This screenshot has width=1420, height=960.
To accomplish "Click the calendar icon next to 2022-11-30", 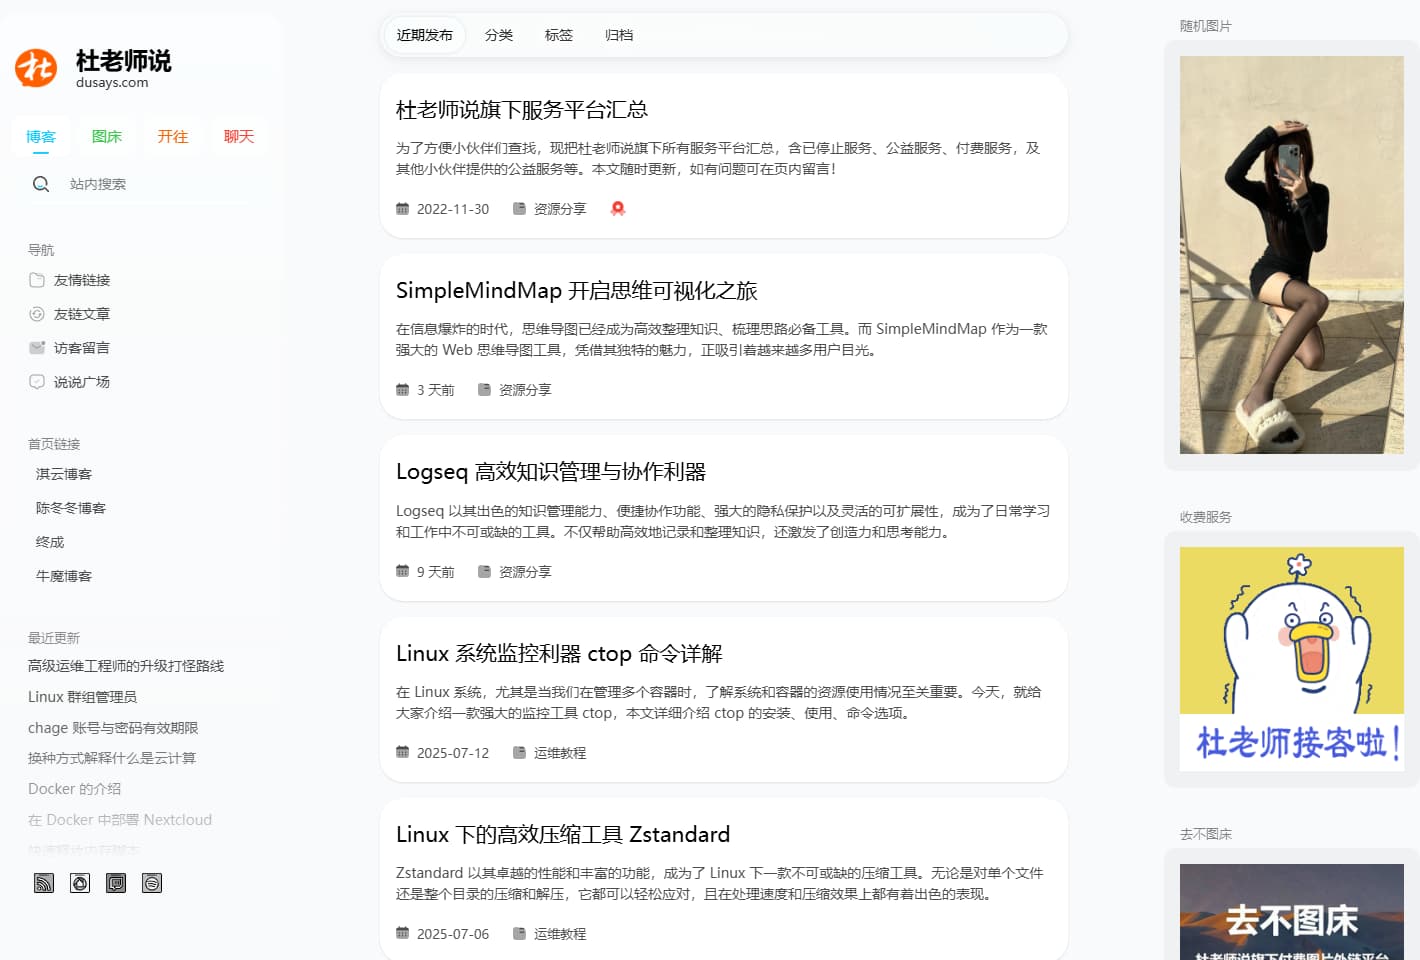I will click(403, 208).
